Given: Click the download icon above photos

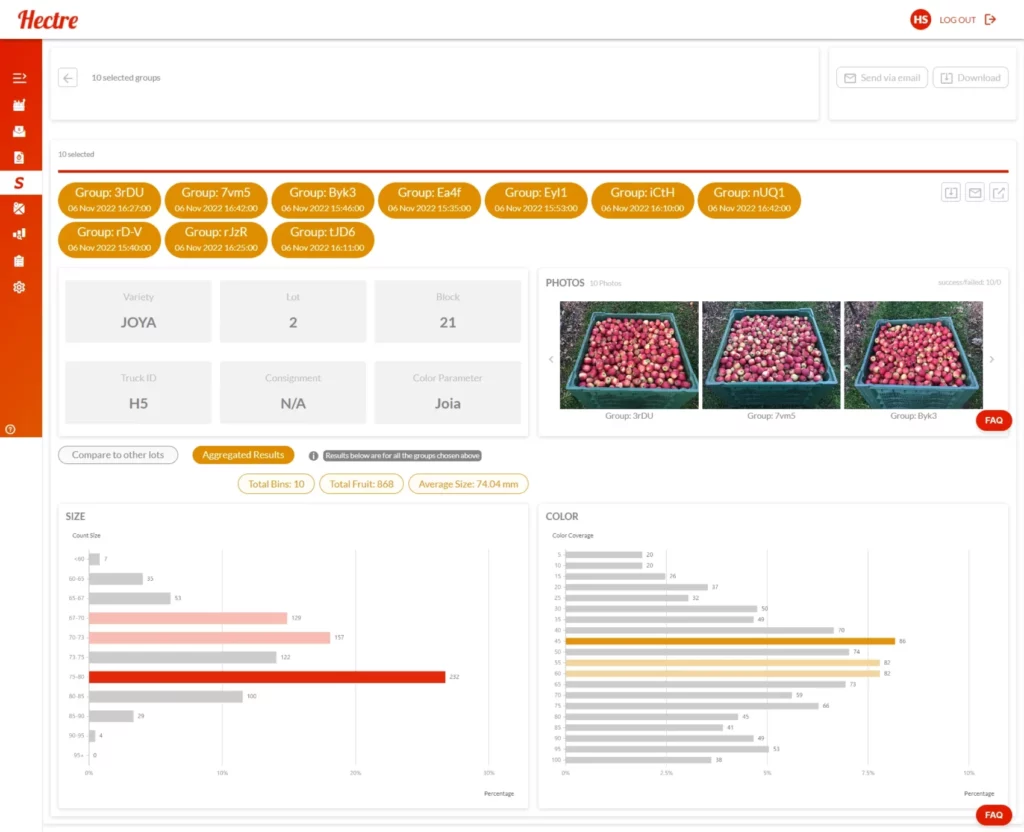Looking at the screenshot, I should (950, 193).
